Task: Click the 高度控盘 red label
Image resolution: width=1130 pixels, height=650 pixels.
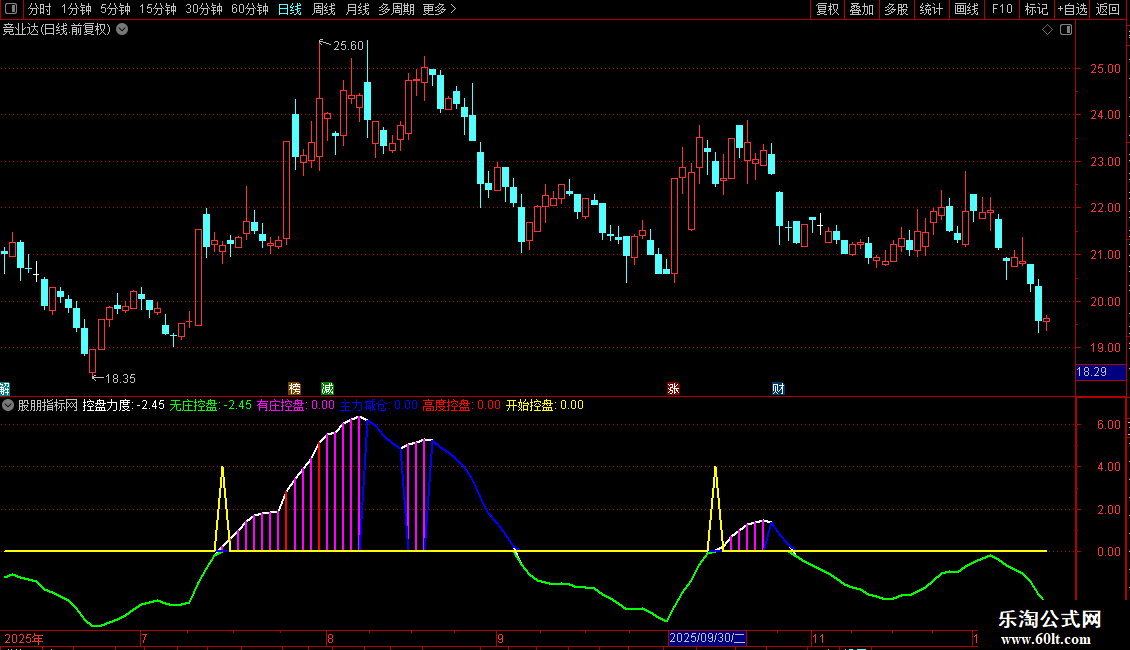Action: [461, 405]
